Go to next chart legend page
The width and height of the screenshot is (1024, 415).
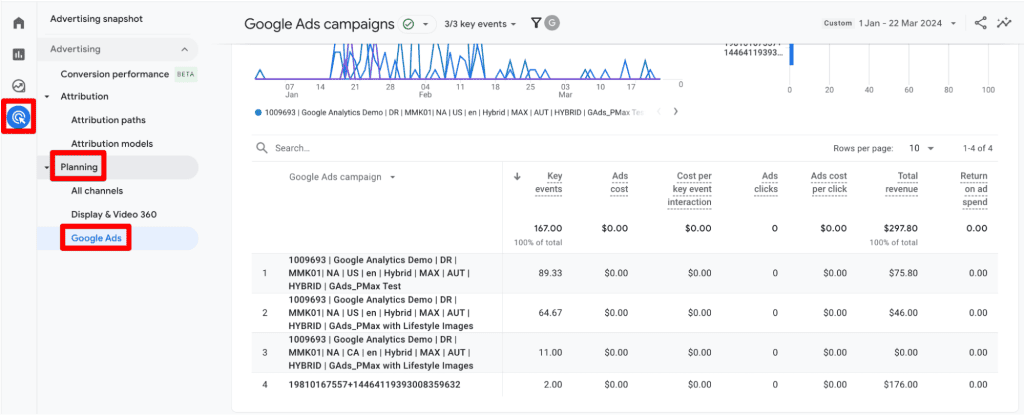pos(675,112)
